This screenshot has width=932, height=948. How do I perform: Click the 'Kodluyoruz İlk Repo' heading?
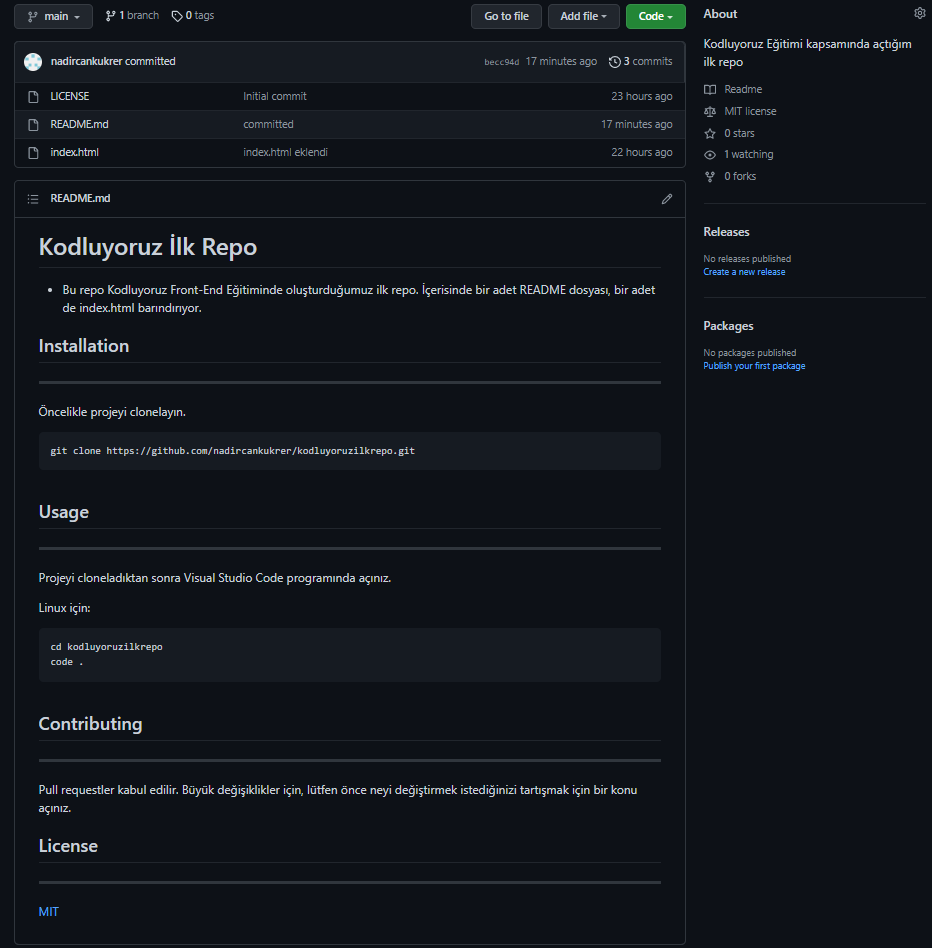[x=147, y=247]
